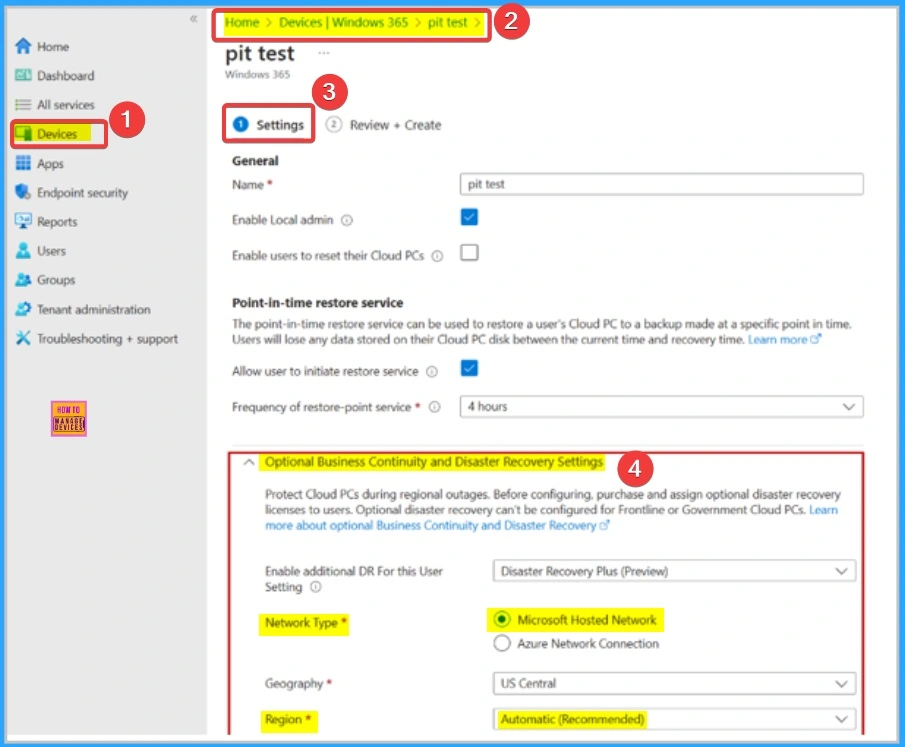Check Enable users to reset their Cloud PCs
The height and width of the screenshot is (747, 905).
coord(469,252)
